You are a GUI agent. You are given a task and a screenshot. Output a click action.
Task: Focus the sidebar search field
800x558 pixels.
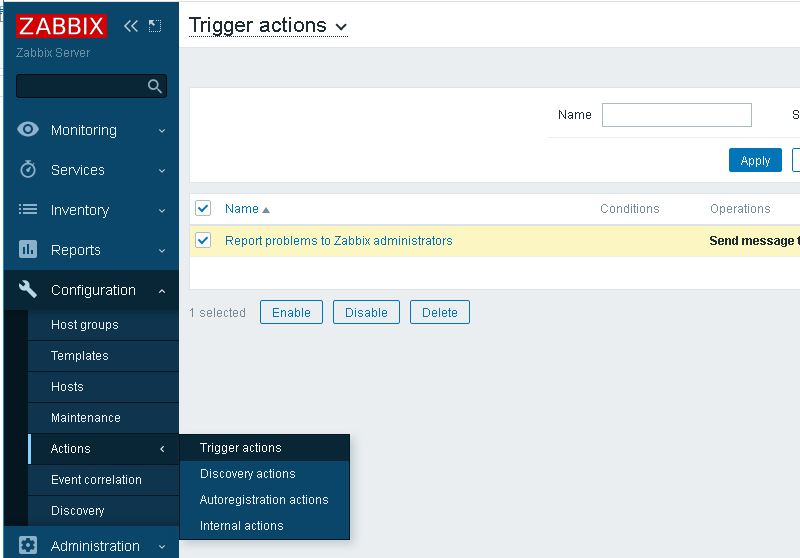point(91,86)
